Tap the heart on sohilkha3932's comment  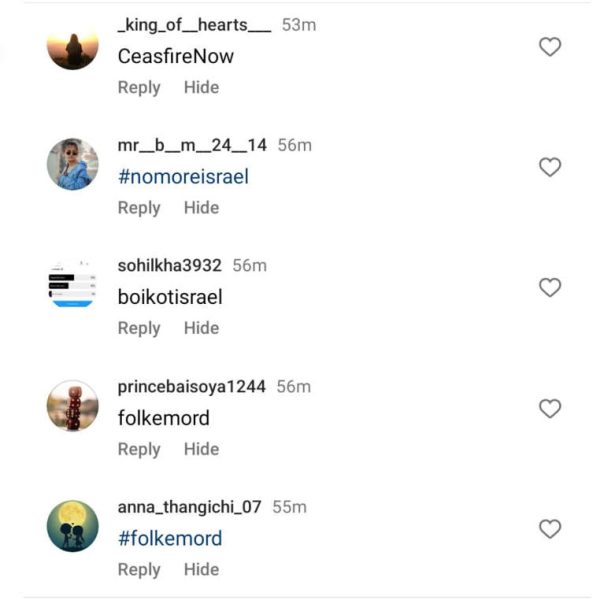coord(549,288)
